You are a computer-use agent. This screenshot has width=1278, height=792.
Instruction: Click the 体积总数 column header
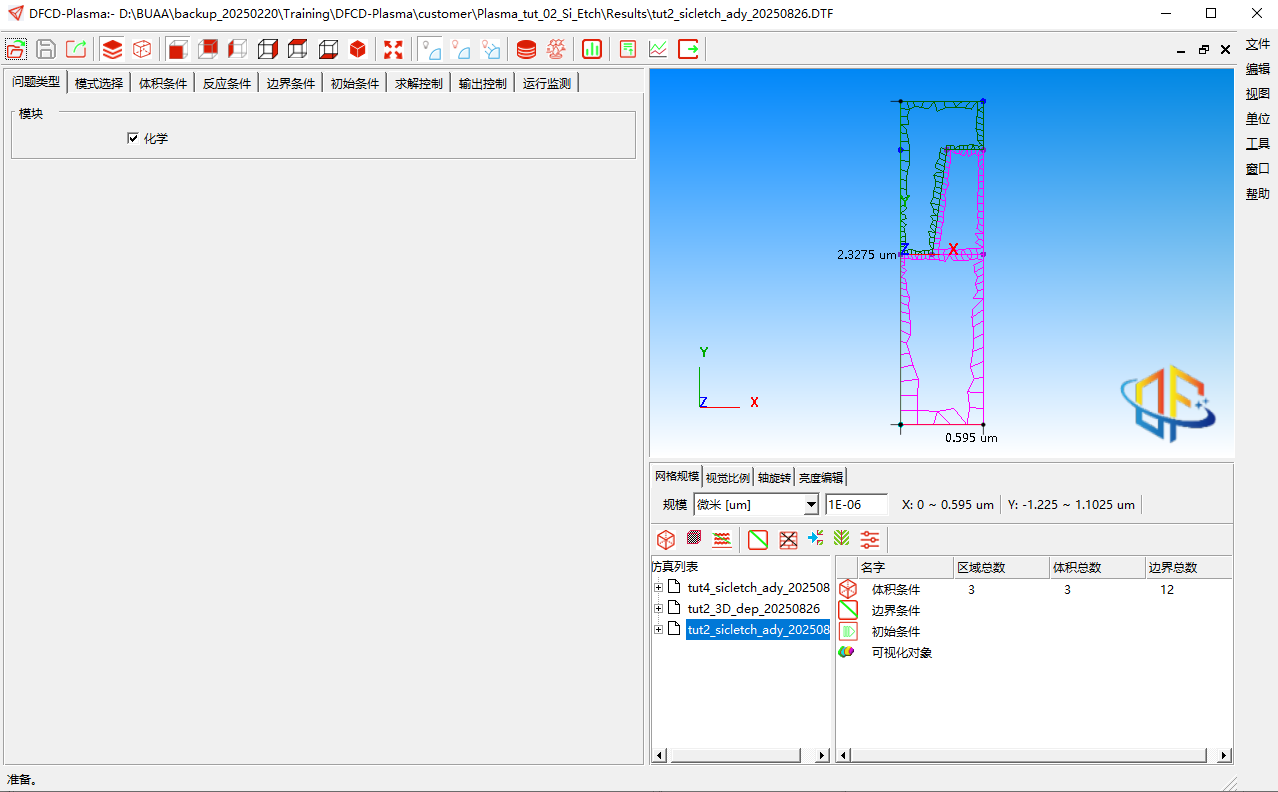1077,567
